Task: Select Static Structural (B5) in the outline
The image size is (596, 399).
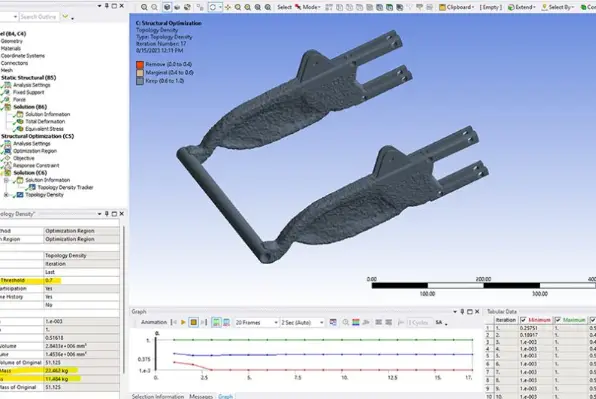Action: pos(29,78)
